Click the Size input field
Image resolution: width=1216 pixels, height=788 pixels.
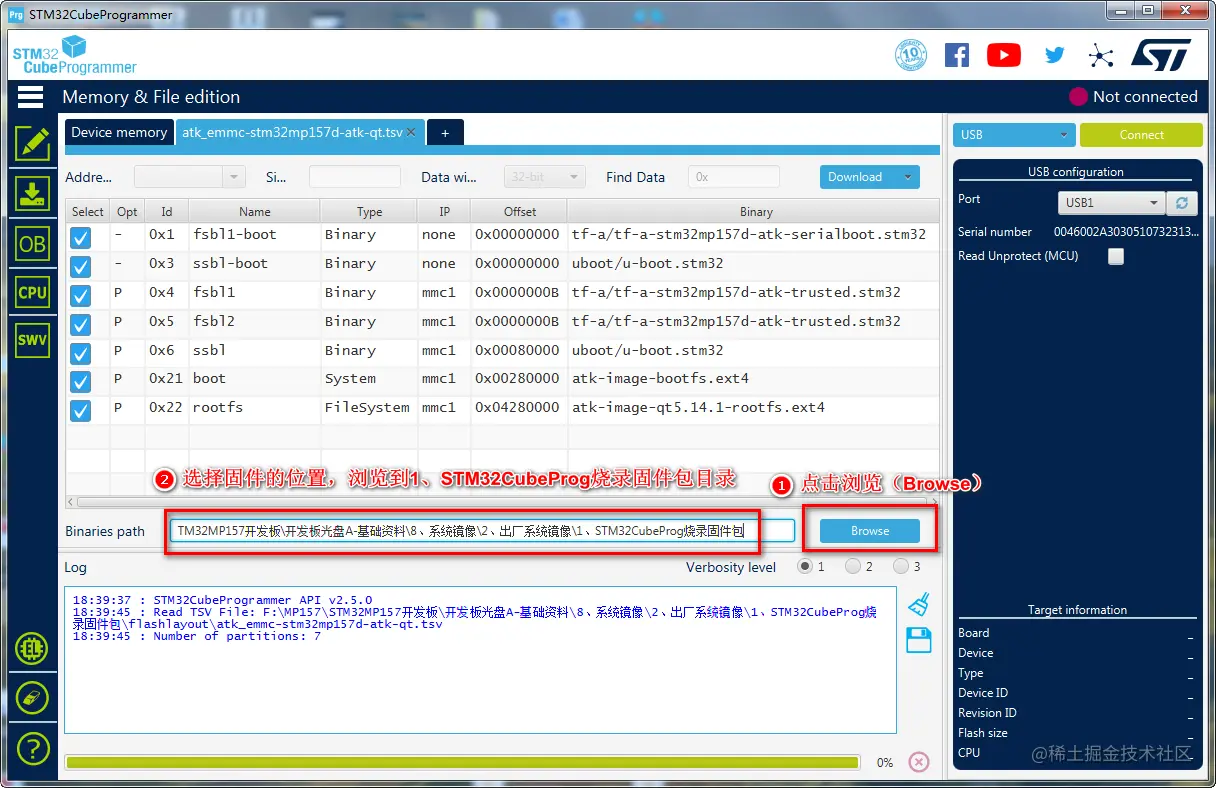(x=355, y=177)
